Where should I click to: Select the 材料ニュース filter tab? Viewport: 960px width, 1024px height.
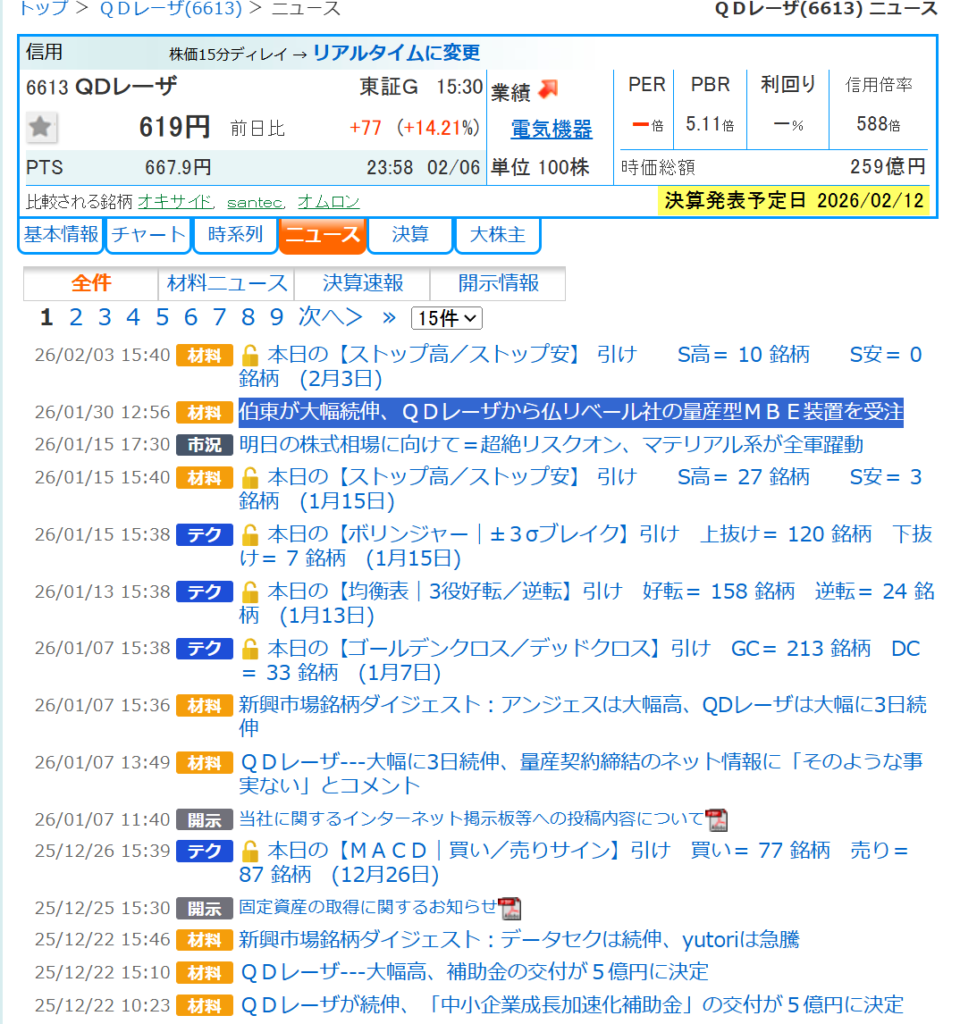226,283
